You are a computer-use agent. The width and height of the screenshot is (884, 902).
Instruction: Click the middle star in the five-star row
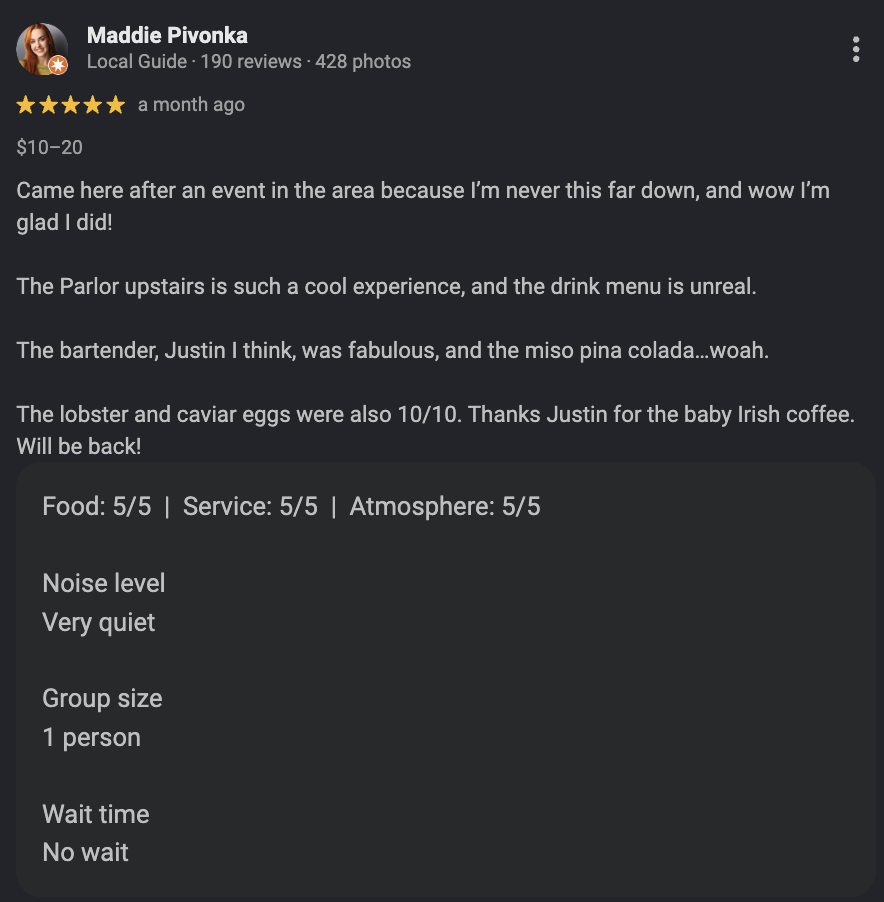tap(70, 103)
